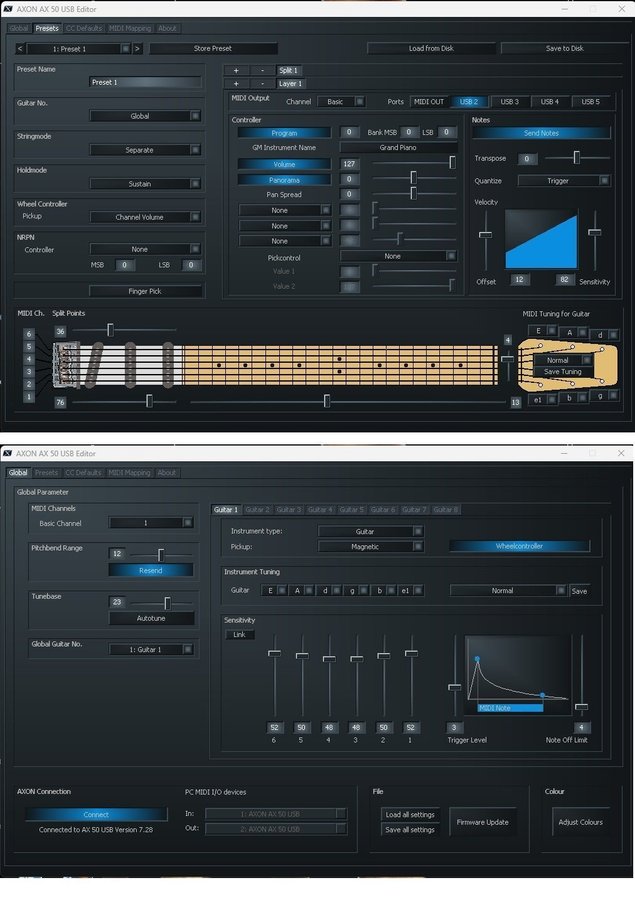Advance to next preset with right arrow

(x=137, y=48)
